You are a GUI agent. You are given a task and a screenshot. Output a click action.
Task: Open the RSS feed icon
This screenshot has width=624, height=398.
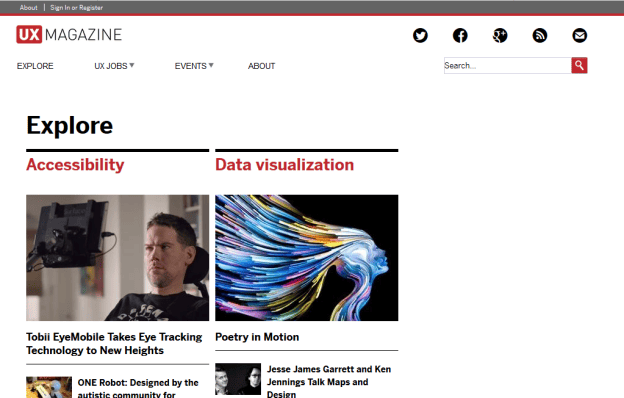tap(540, 35)
